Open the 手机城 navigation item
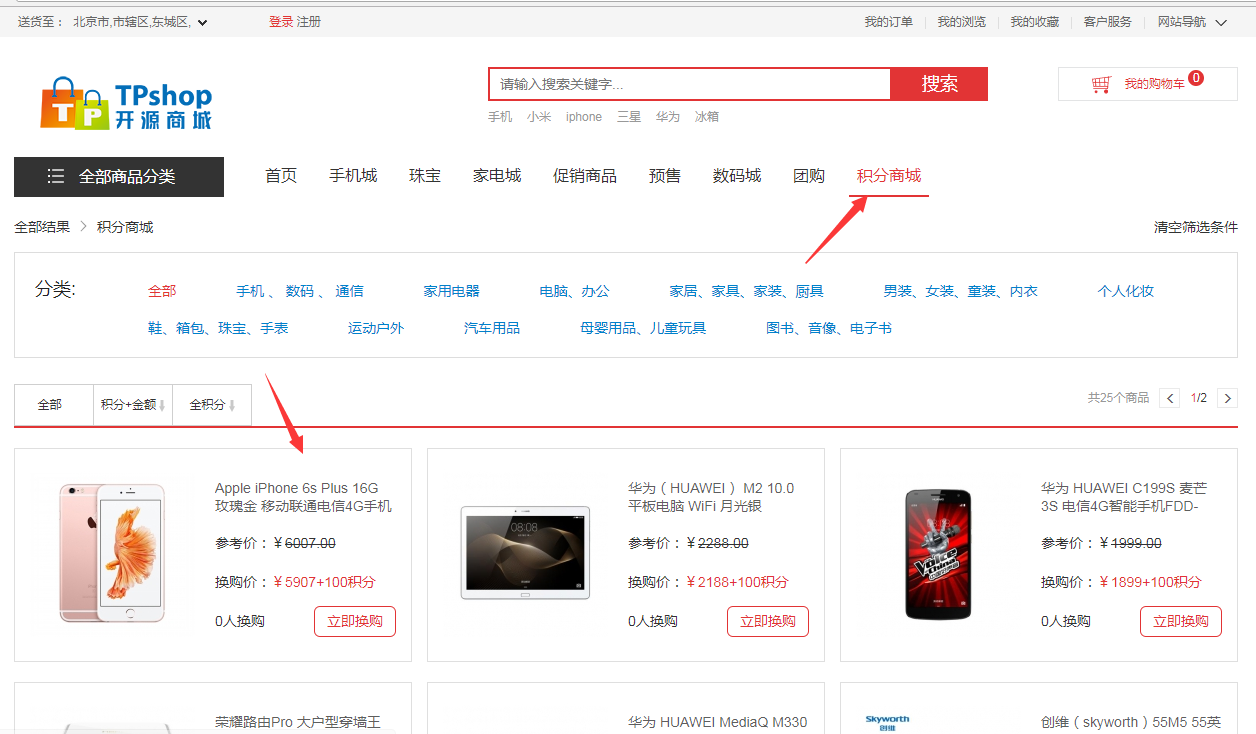This screenshot has width=1256, height=734. [353, 176]
